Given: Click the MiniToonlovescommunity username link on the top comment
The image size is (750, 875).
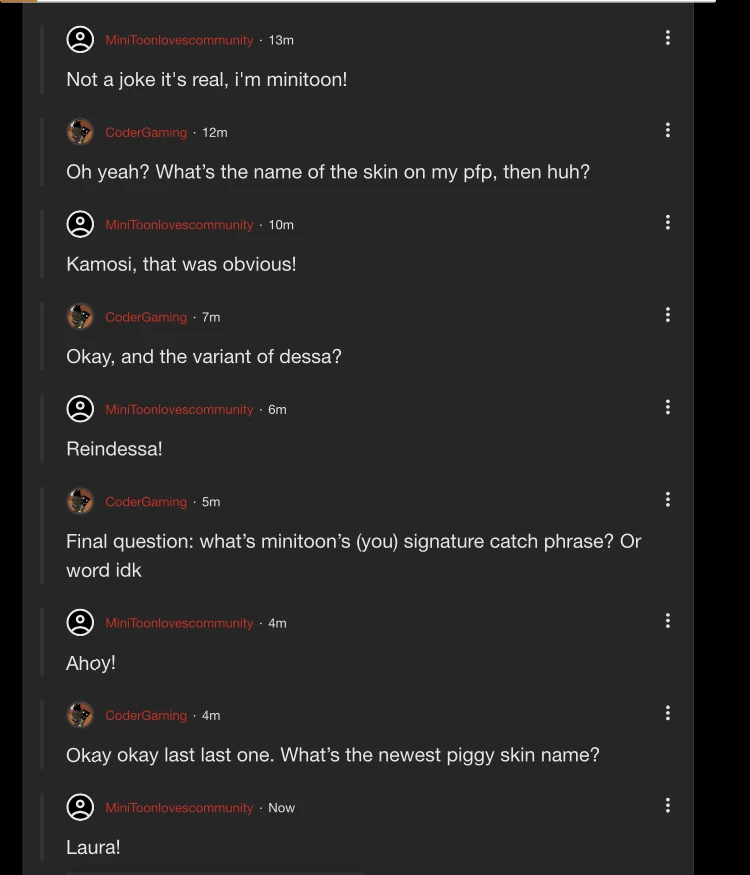Looking at the screenshot, I should tap(178, 40).
